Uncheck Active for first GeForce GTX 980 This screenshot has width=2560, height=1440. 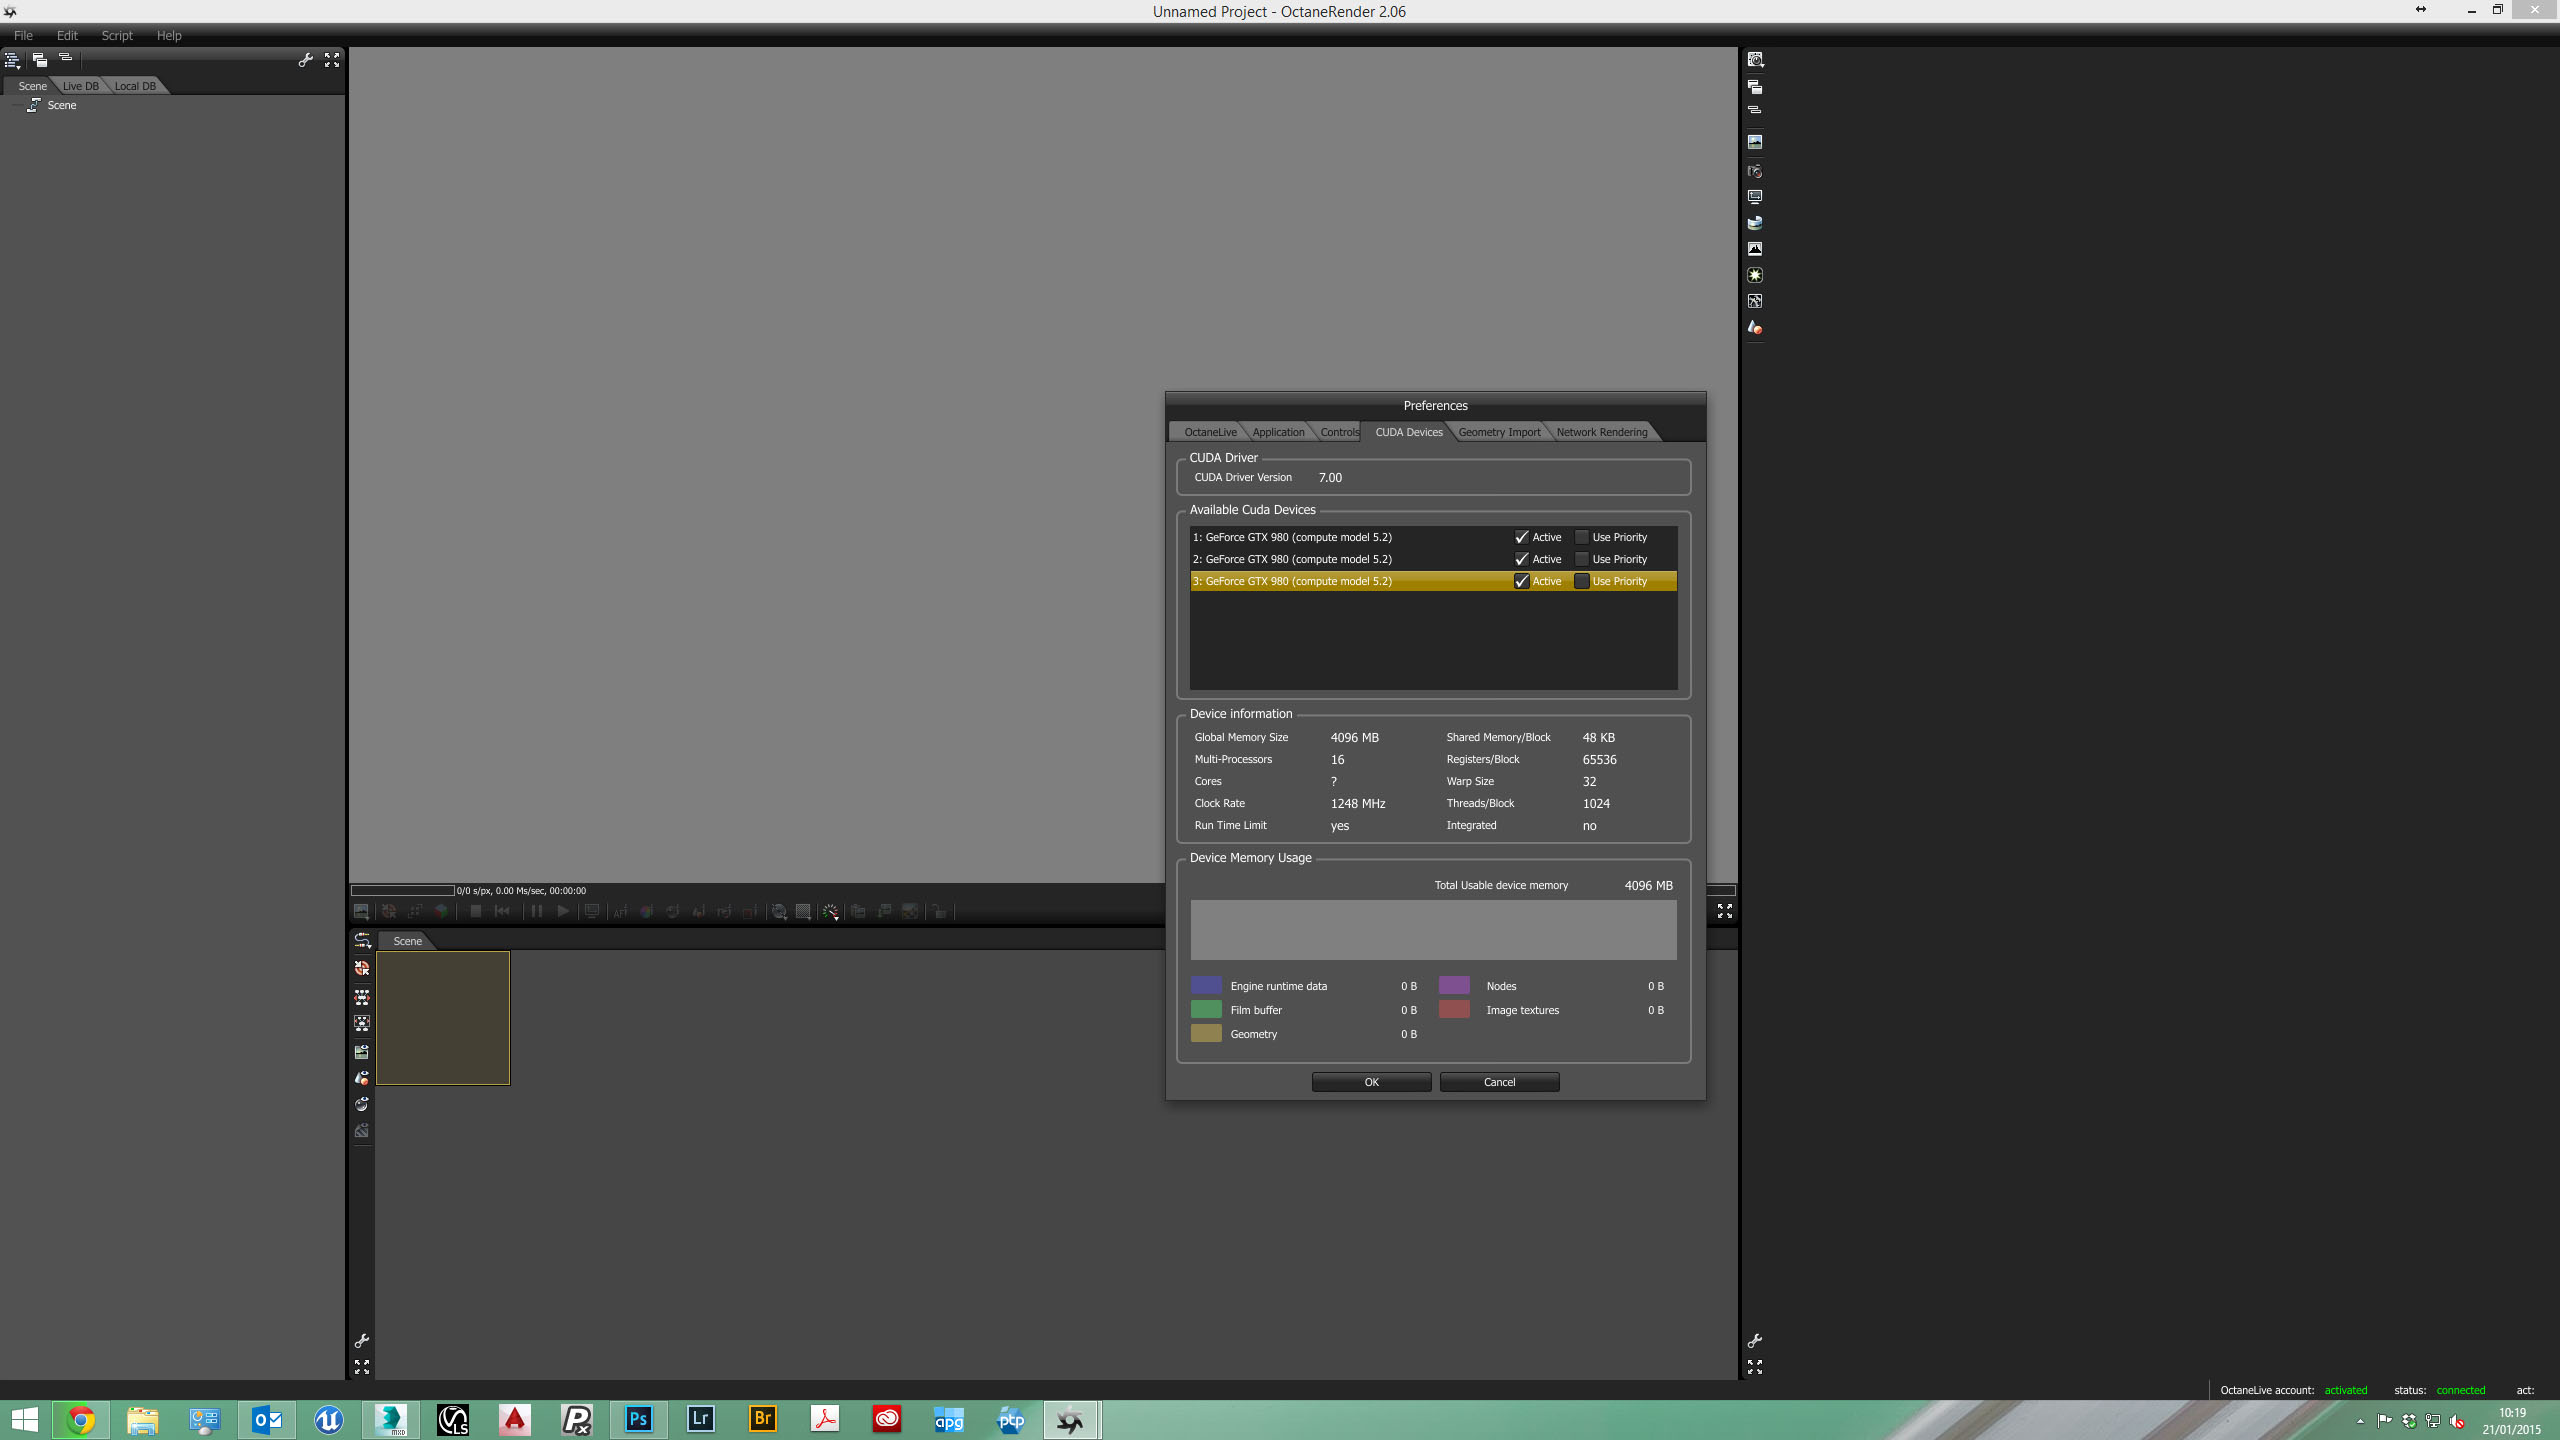coord(1521,537)
